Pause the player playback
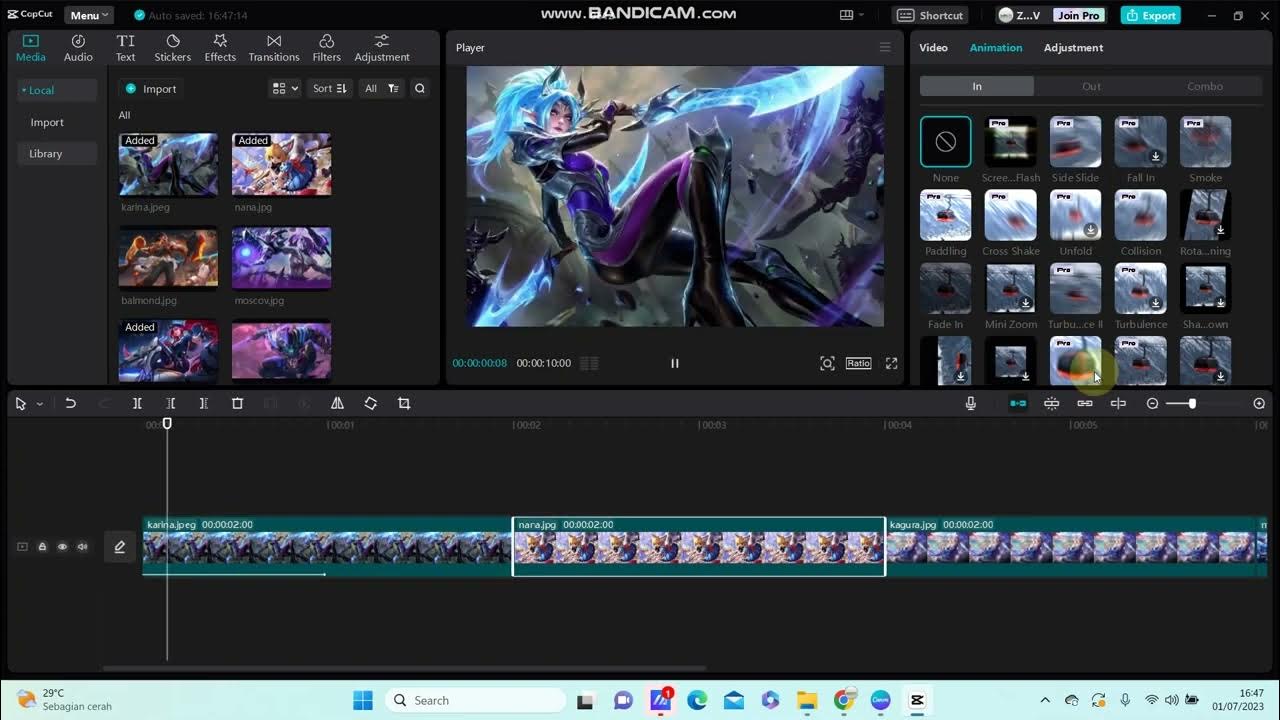Image resolution: width=1280 pixels, height=720 pixels. click(674, 363)
